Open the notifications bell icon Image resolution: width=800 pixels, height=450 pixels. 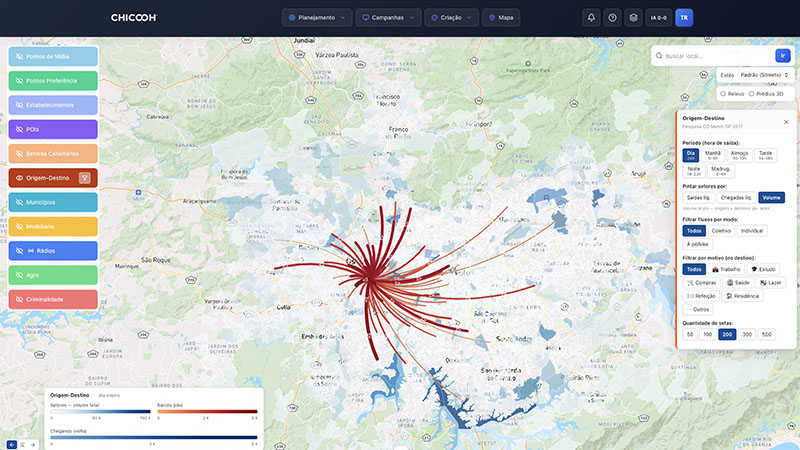[x=591, y=17]
